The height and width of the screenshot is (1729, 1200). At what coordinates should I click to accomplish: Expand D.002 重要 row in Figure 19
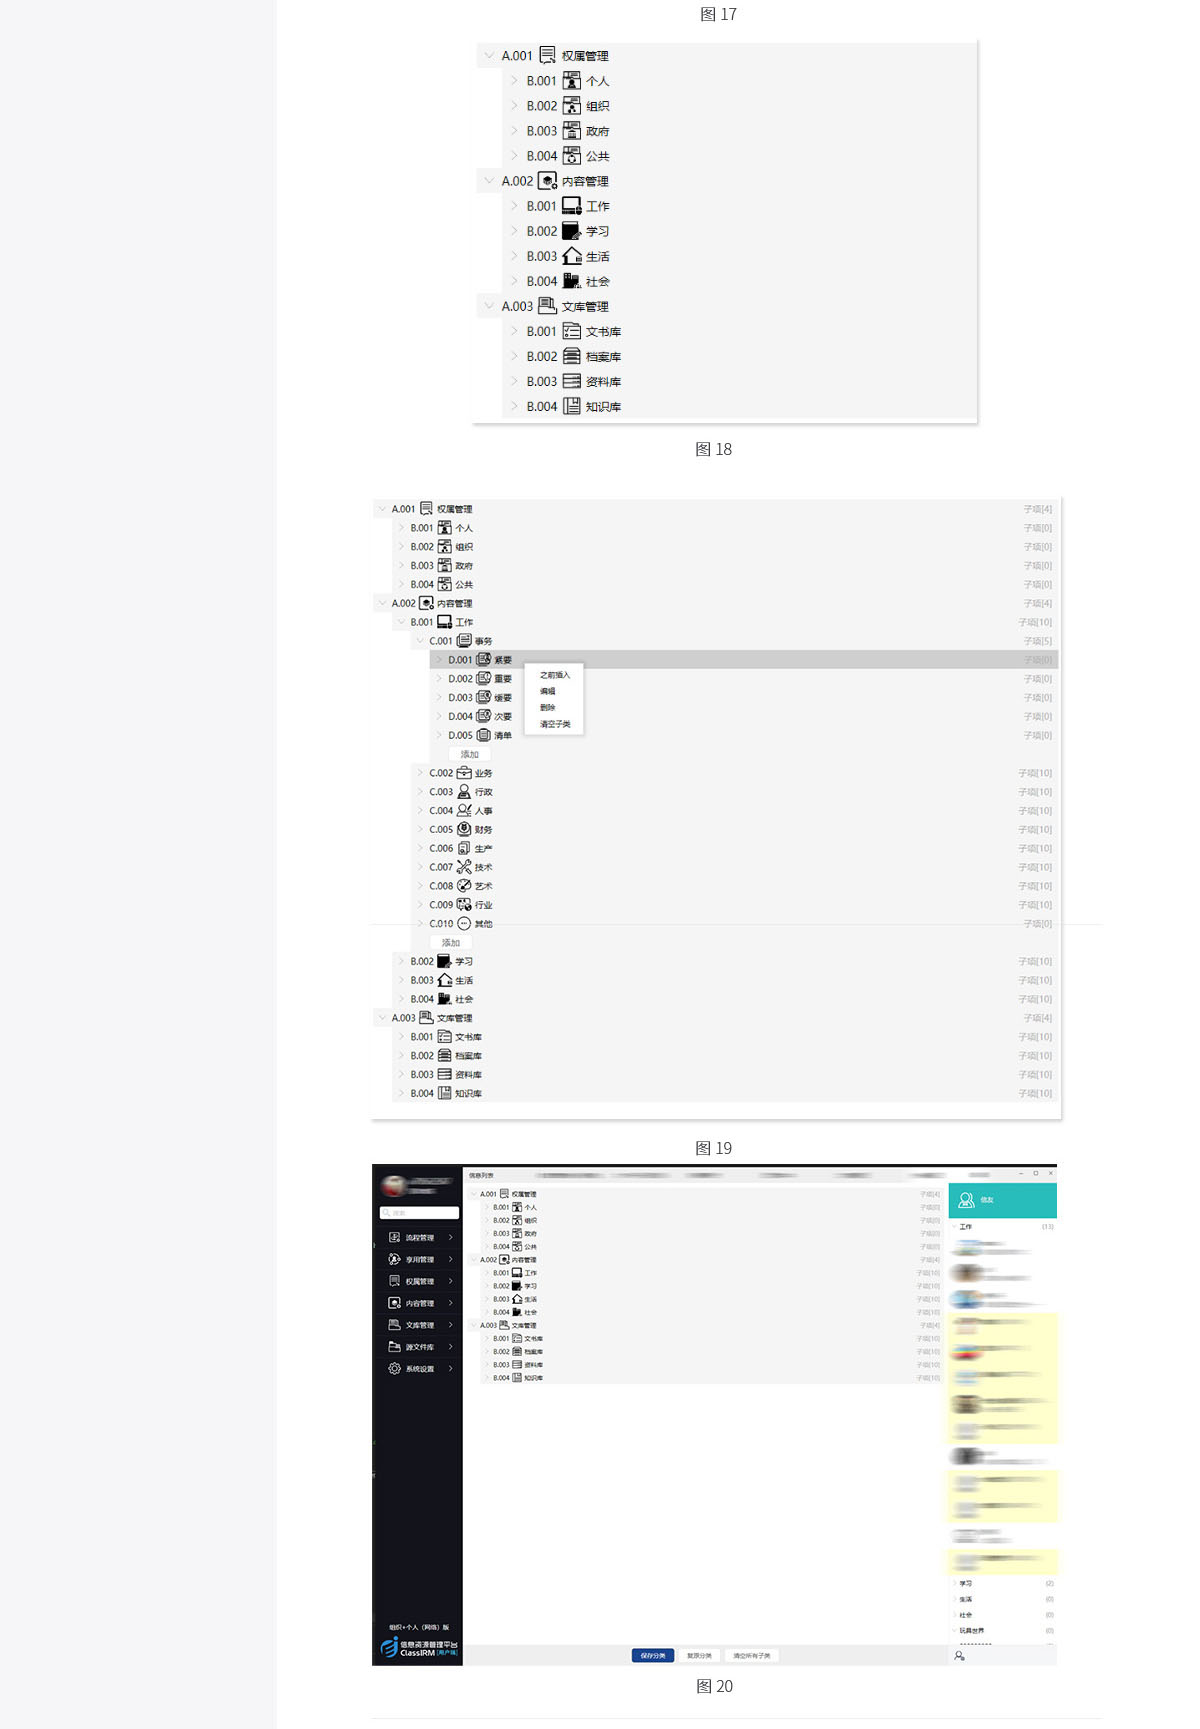tap(438, 678)
